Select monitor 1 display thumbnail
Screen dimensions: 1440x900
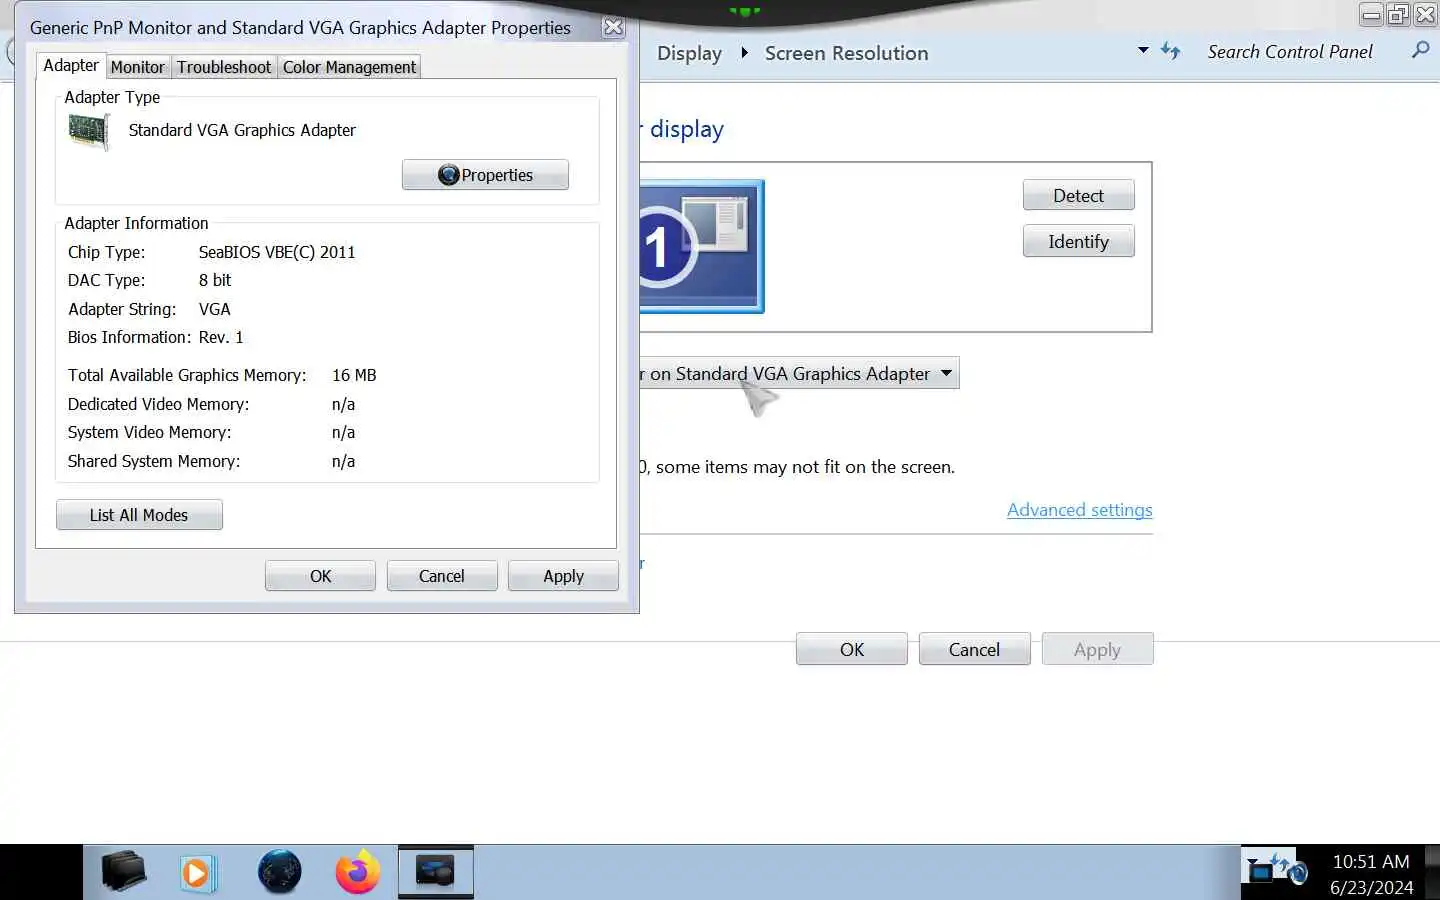click(701, 246)
